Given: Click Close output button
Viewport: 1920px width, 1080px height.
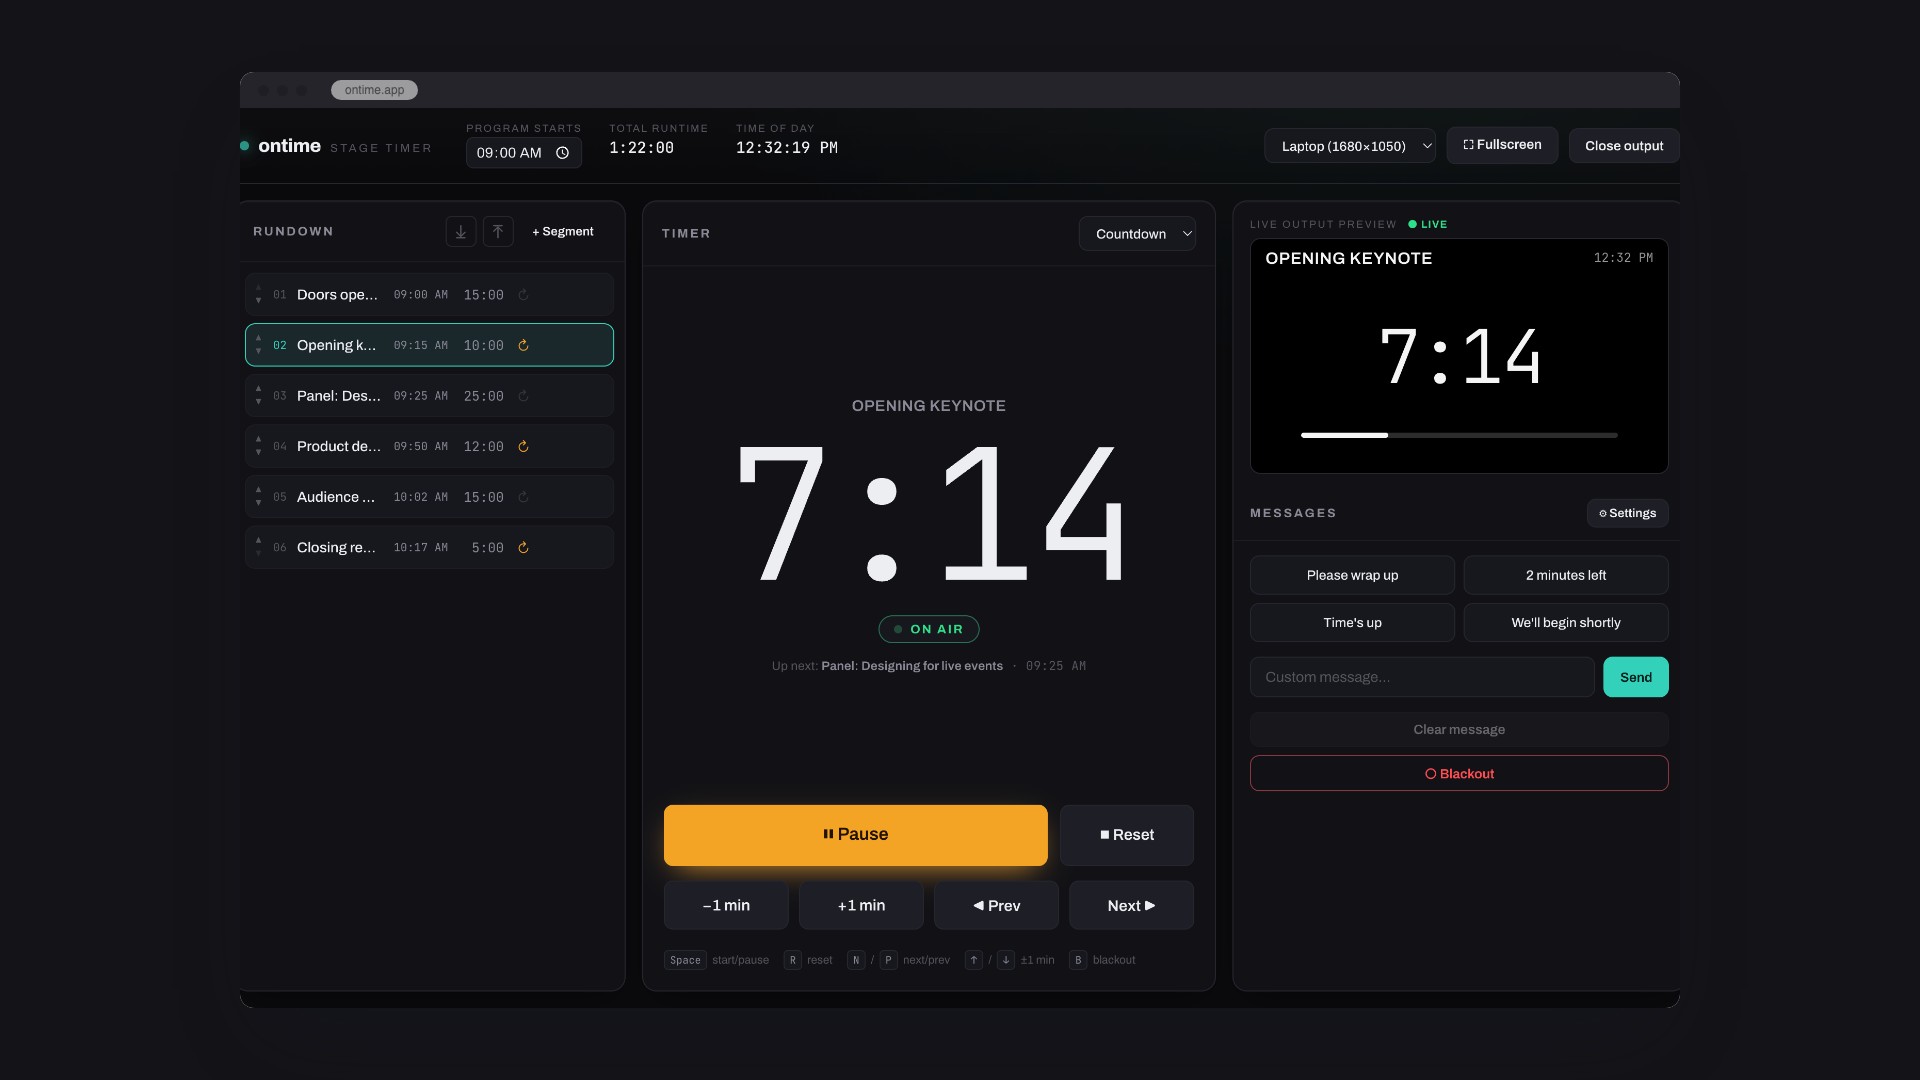Looking at the screenshot, I should tap(1624, 146).
